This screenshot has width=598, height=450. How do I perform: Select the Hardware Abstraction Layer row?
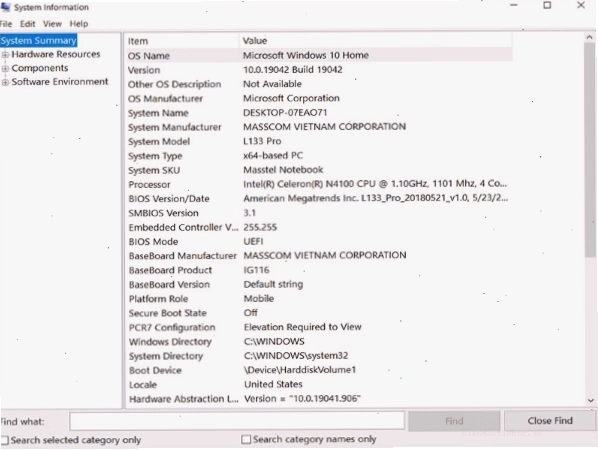click(319, 399)
